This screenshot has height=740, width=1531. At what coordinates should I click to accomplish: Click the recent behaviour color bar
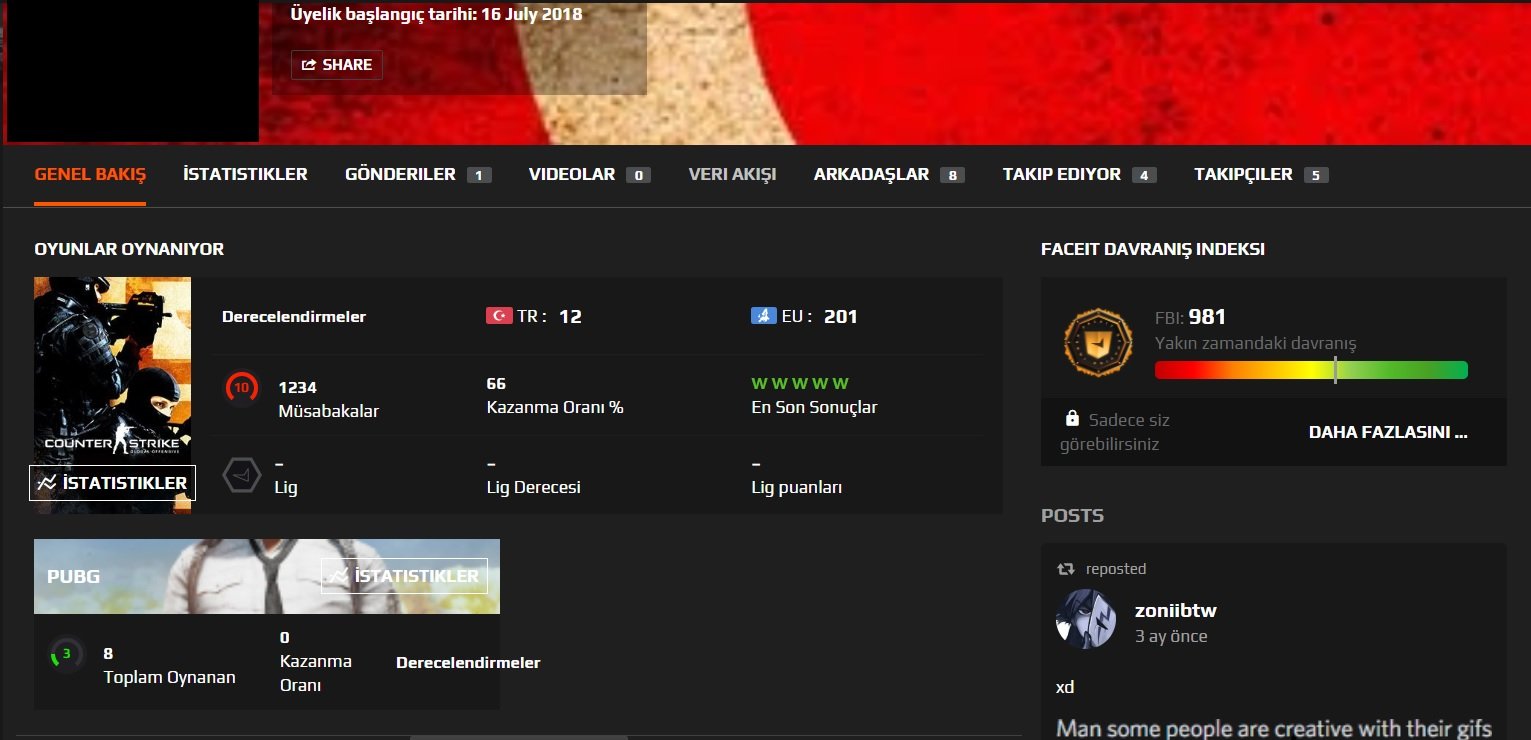(x=1311, y=370)
